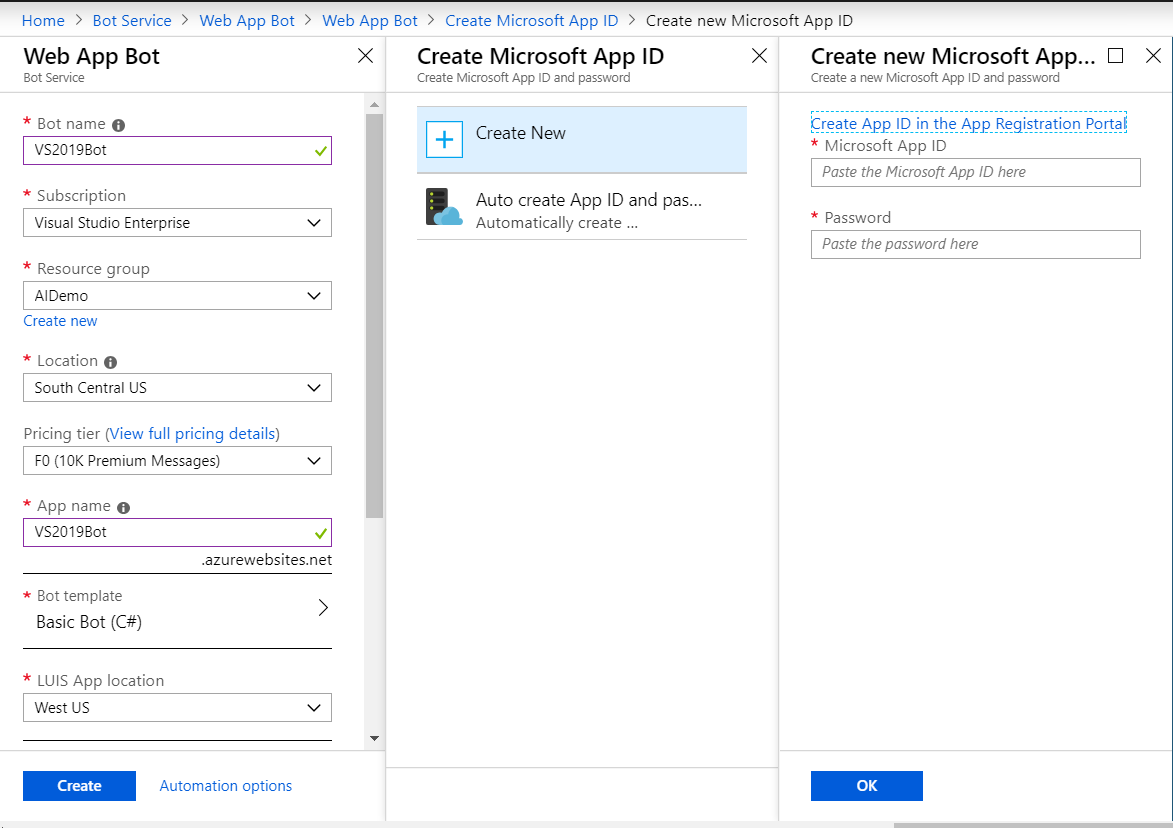
Task: Go to Home in the breadcrumb
Action: pyautogui.click(x=43, y=21)
